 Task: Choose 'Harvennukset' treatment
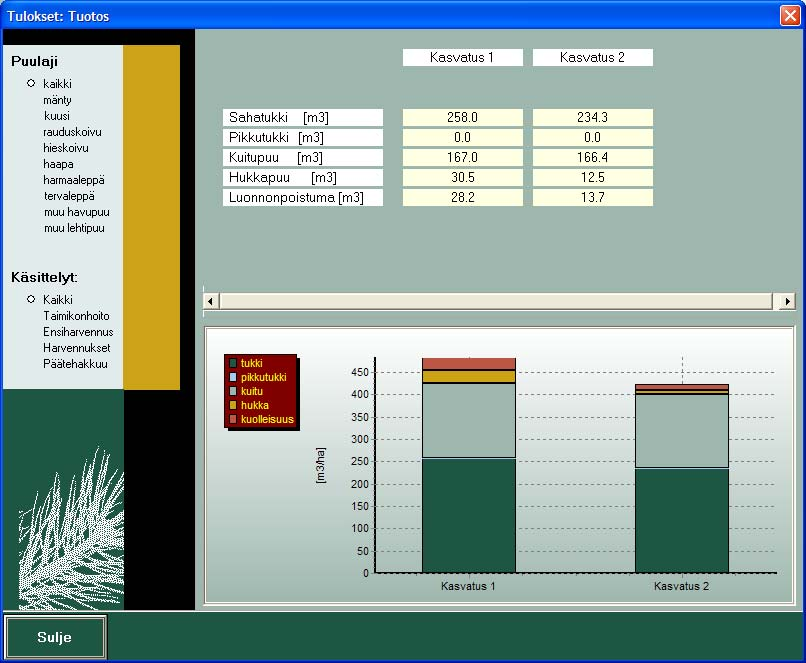(77, 348)
